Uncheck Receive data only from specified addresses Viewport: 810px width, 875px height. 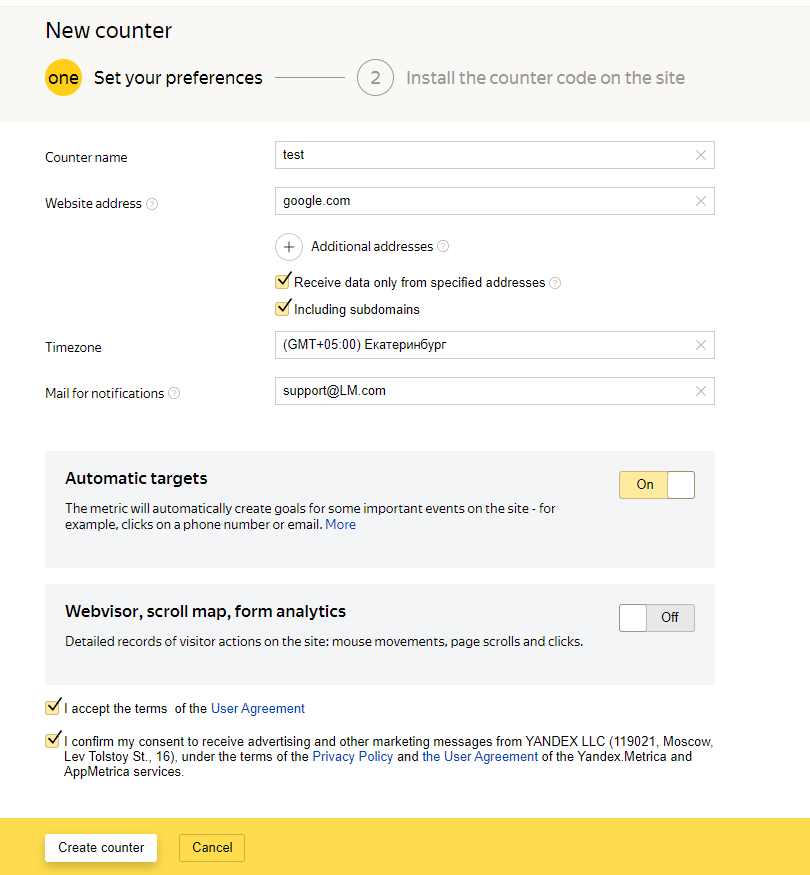pyautogui.click(x=282, y=282)
